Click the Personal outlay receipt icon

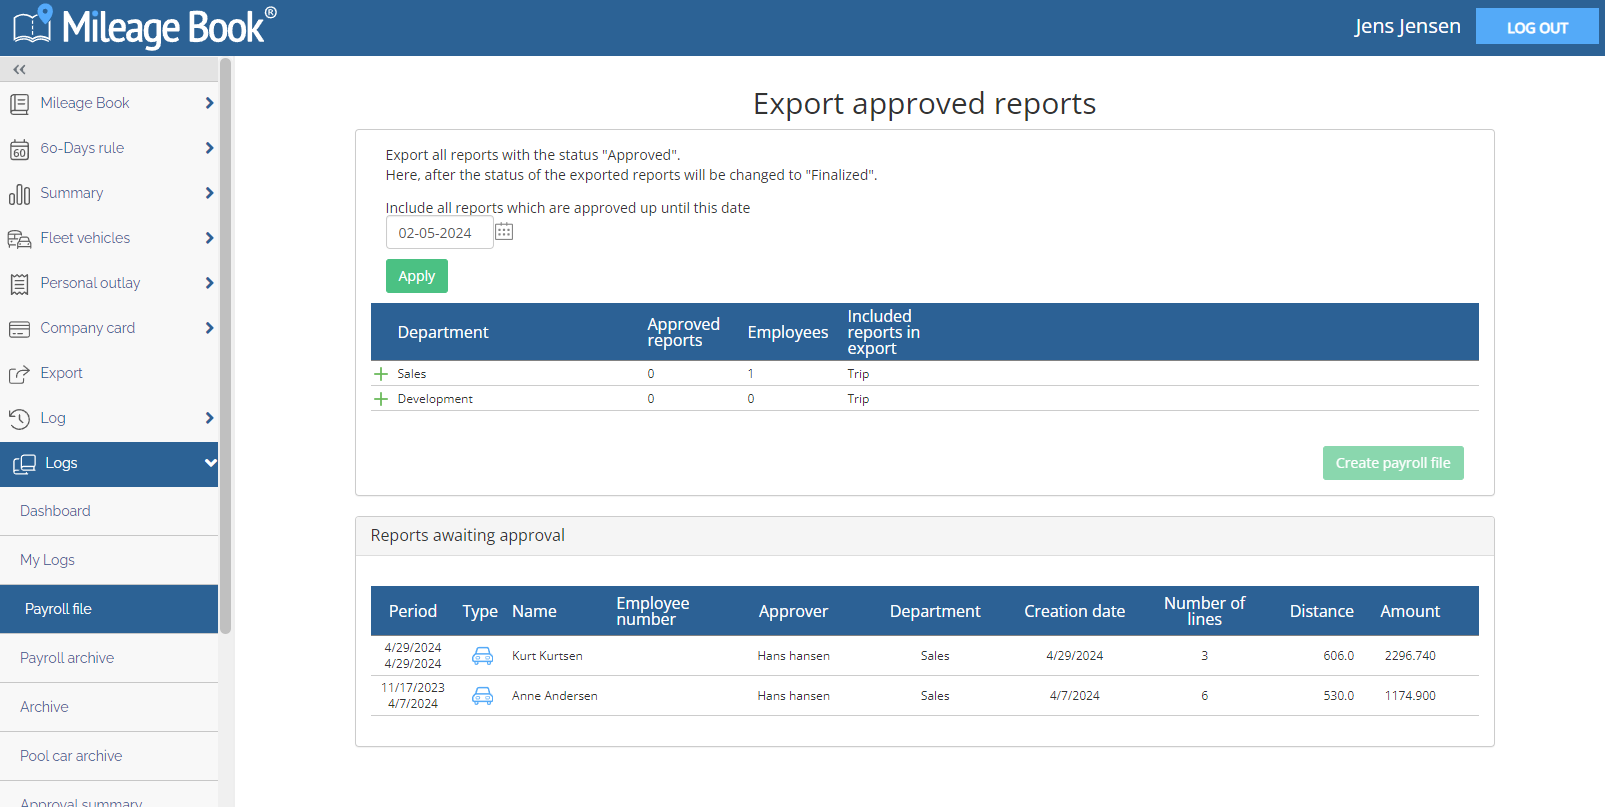(x=19, y=284)
